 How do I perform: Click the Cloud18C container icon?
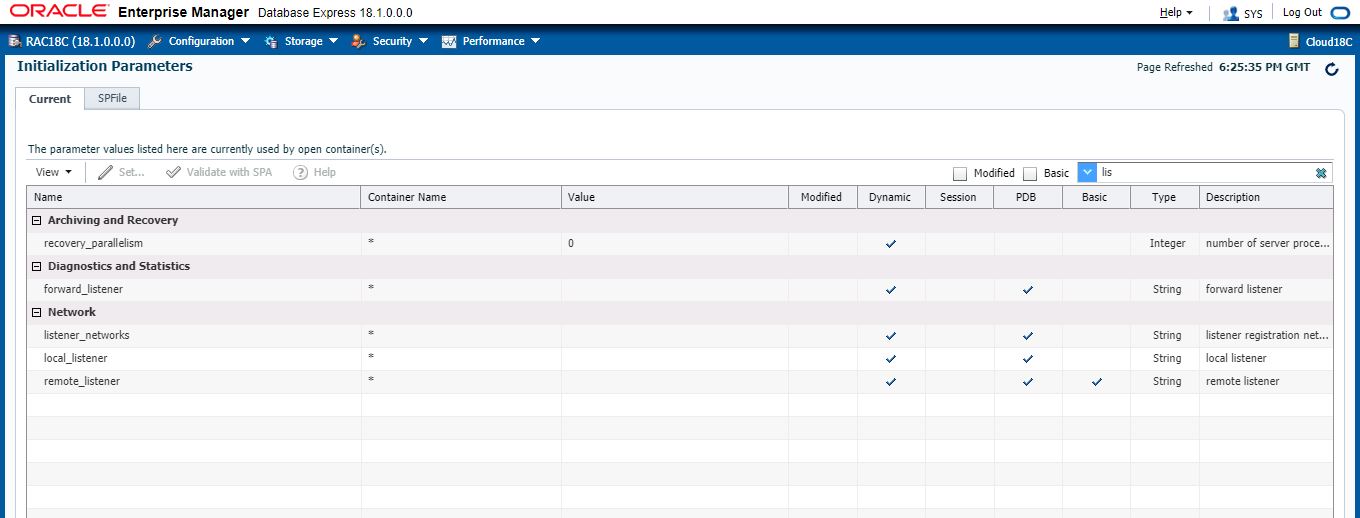1296,41
